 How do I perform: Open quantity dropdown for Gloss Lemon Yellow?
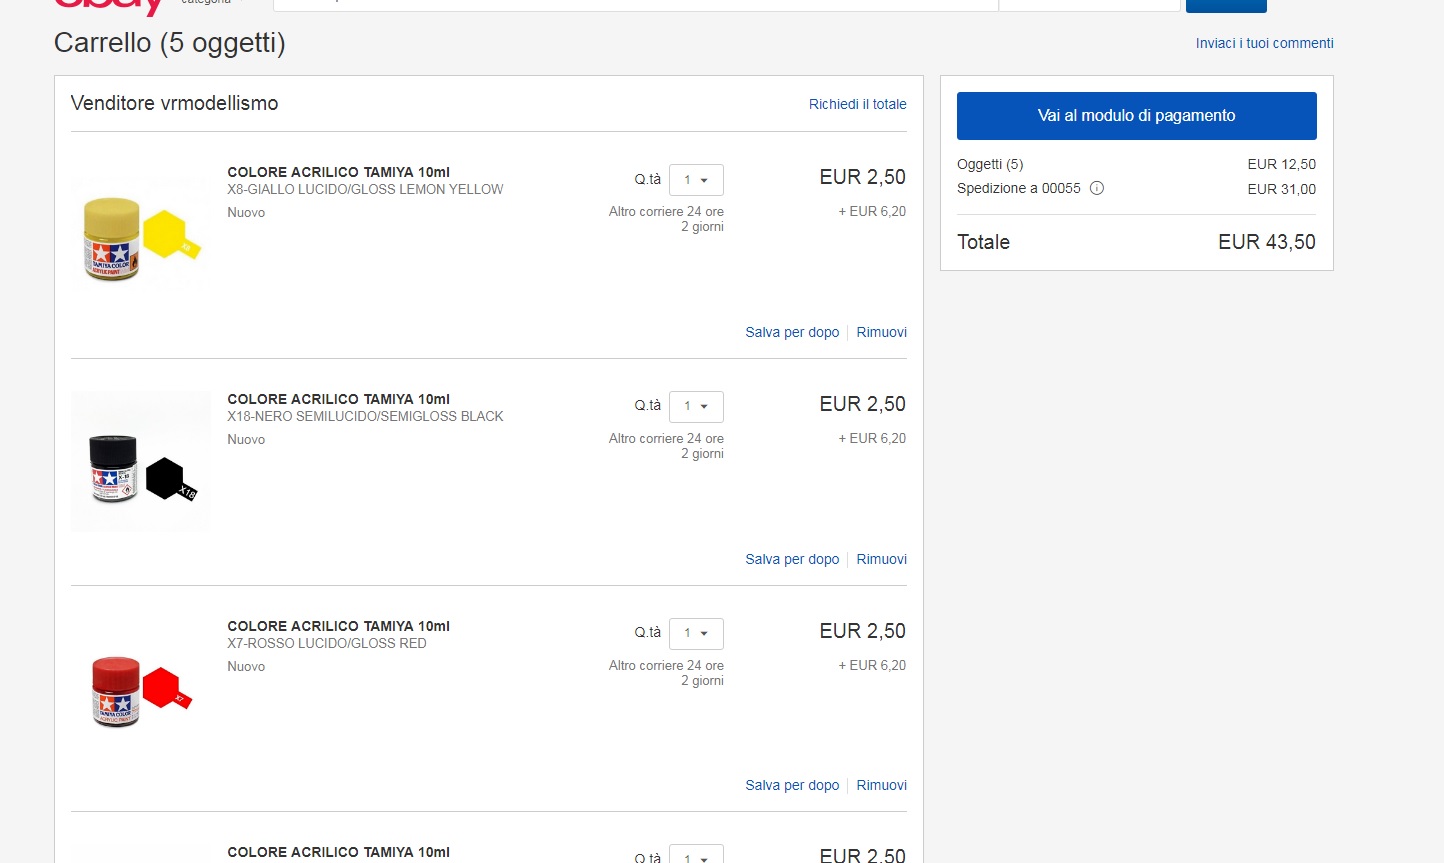point(696,180)
